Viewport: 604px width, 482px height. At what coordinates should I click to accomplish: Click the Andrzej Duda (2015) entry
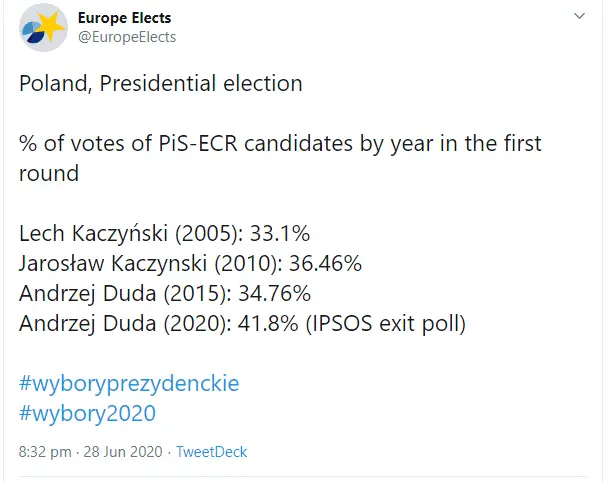(x=125, y=294)
